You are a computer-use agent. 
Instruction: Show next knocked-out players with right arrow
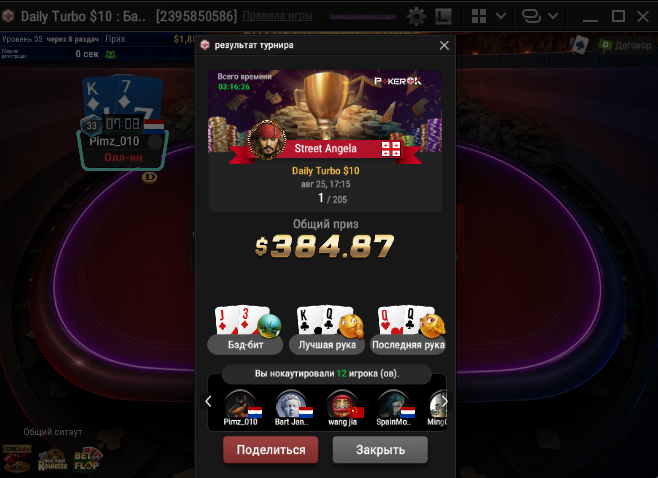click(x=444, y=402)
